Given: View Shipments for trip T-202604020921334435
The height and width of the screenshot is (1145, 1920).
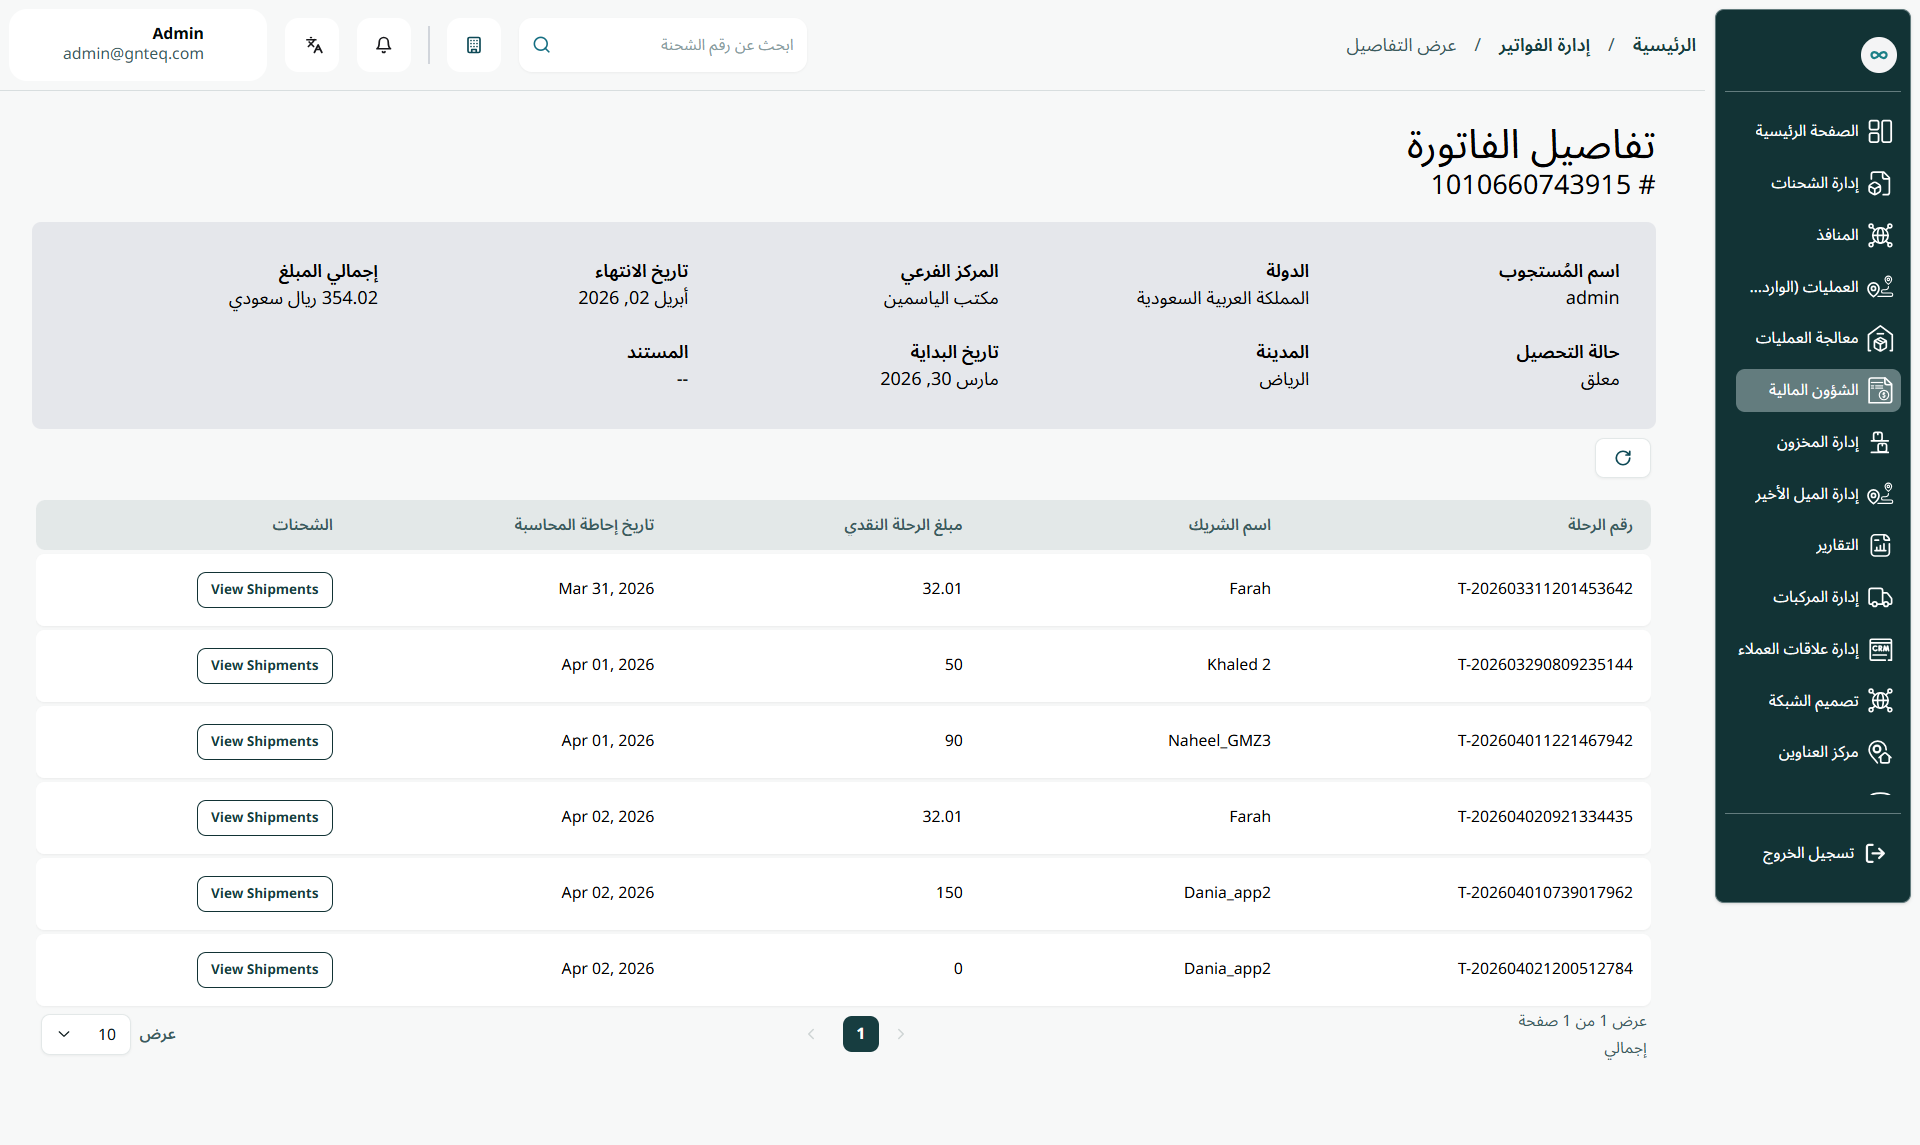Looking at the screenshot, I should (265, 818).
